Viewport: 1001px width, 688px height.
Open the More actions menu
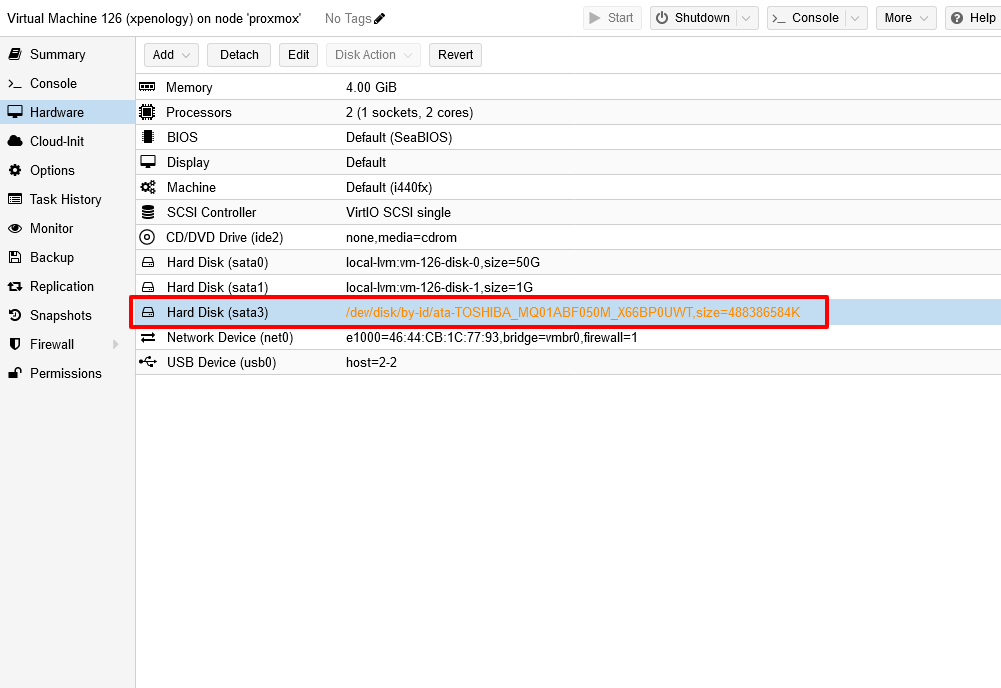click(x=906, y=18)
